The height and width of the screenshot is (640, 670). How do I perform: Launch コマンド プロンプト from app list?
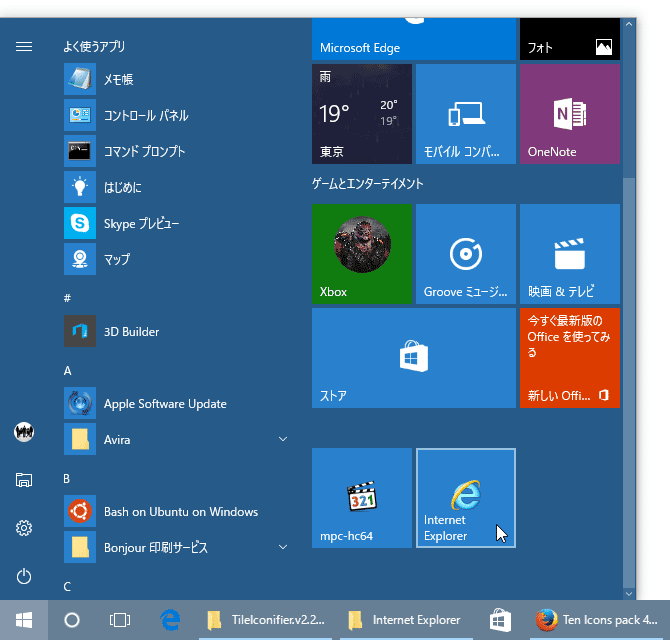point(176,151)
